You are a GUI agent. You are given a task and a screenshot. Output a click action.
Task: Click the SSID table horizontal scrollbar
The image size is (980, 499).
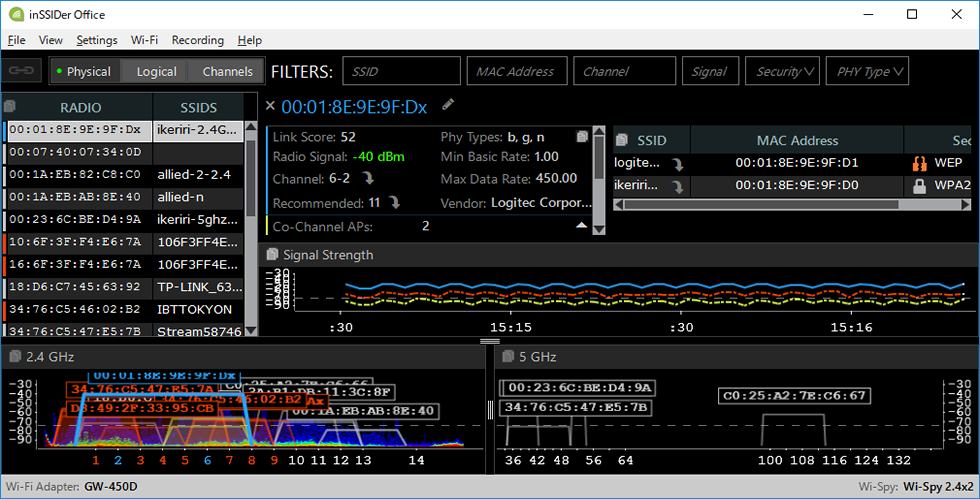[x=792, y=204]
